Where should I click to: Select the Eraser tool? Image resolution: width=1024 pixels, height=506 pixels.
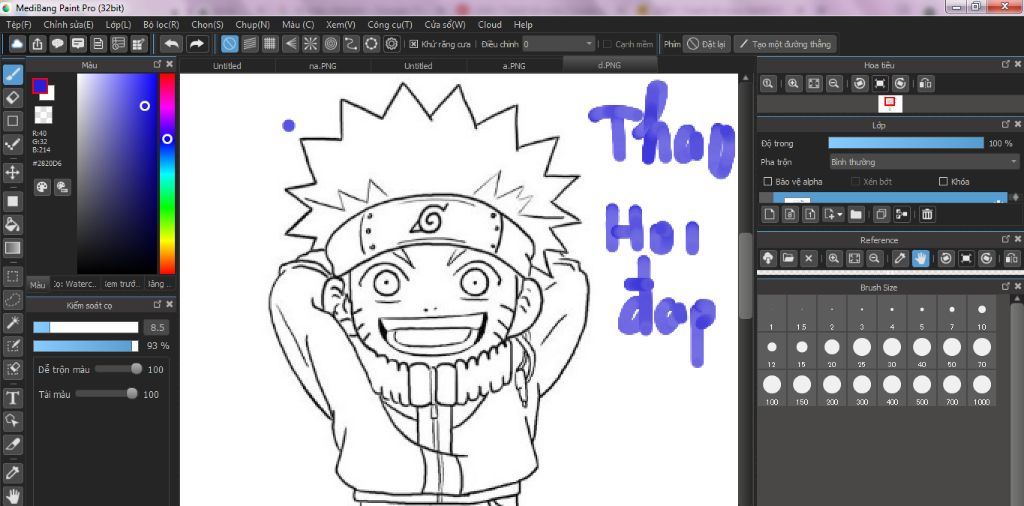(12, 98)
